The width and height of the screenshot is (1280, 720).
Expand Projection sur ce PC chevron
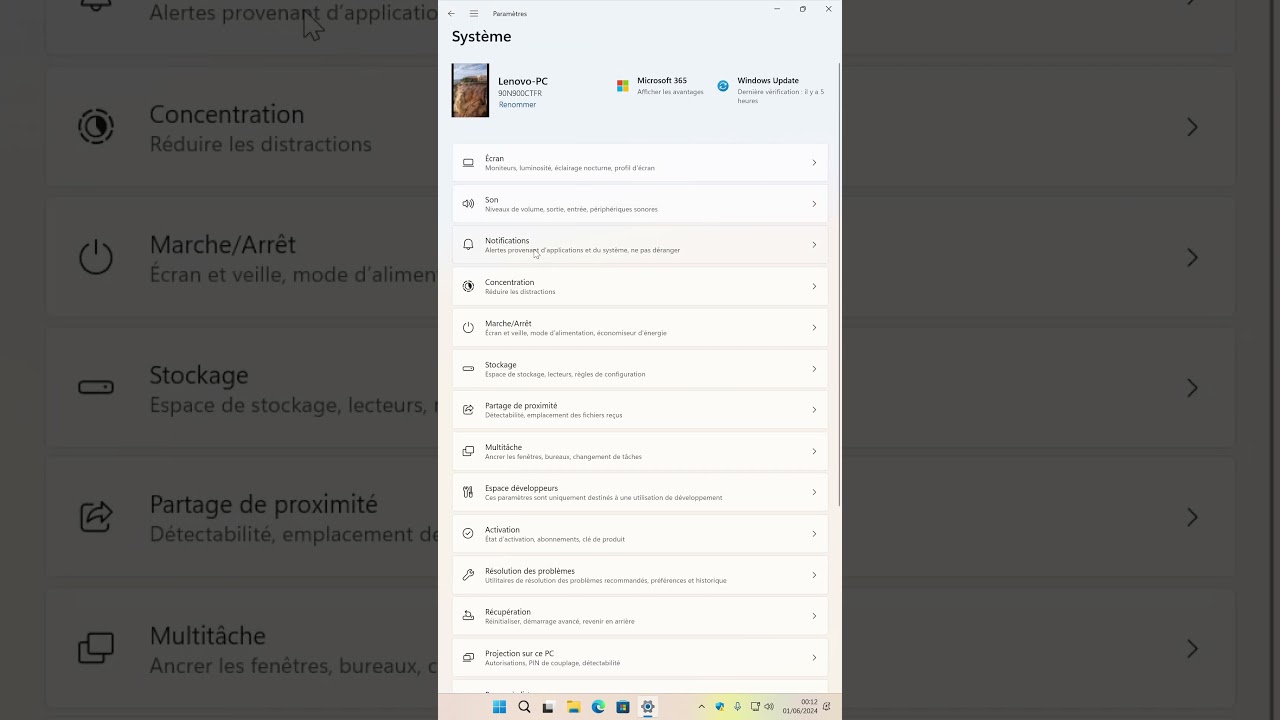click(814, 657)
